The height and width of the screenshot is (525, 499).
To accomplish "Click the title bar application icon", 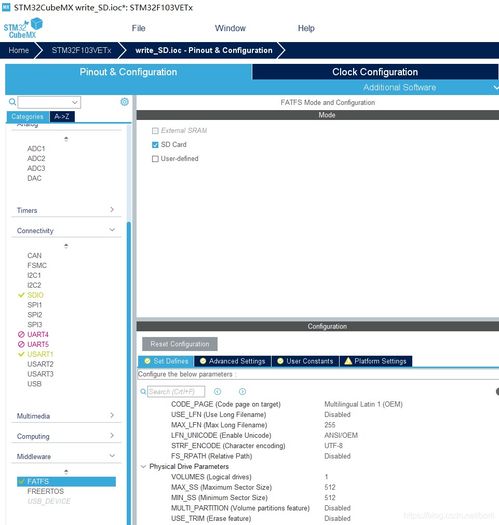I will click(6, 7).
